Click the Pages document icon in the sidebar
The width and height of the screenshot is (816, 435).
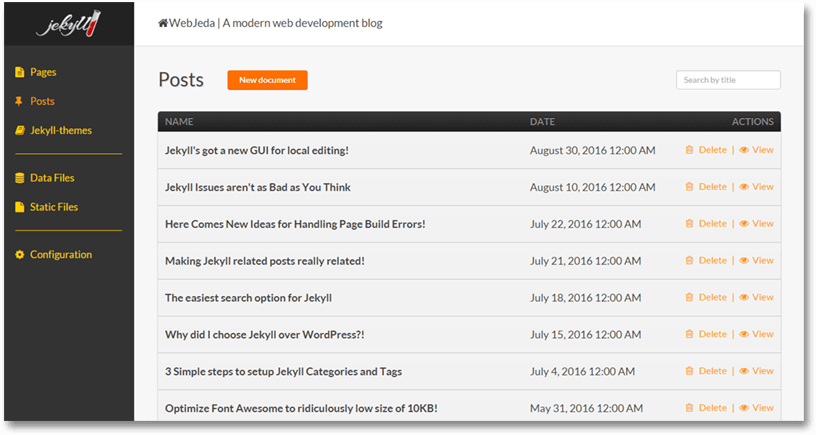tap(19, 72)
